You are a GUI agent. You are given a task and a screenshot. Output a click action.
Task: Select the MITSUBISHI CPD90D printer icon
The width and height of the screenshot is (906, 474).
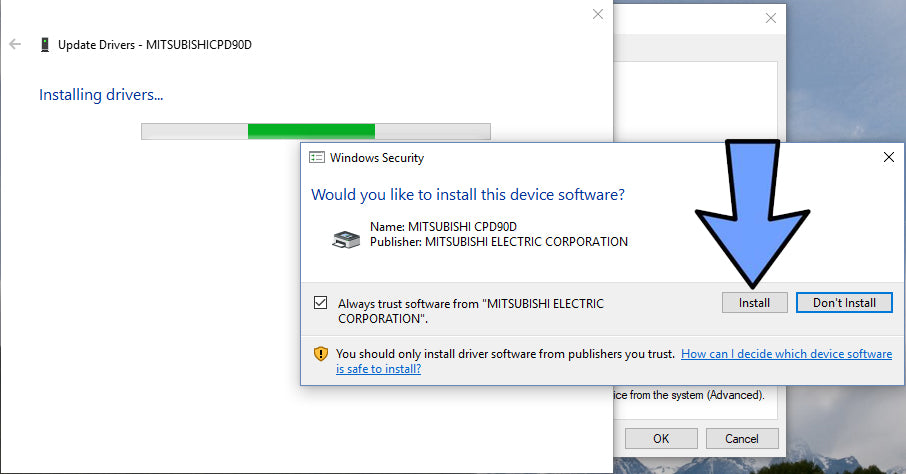pos(346,239)
